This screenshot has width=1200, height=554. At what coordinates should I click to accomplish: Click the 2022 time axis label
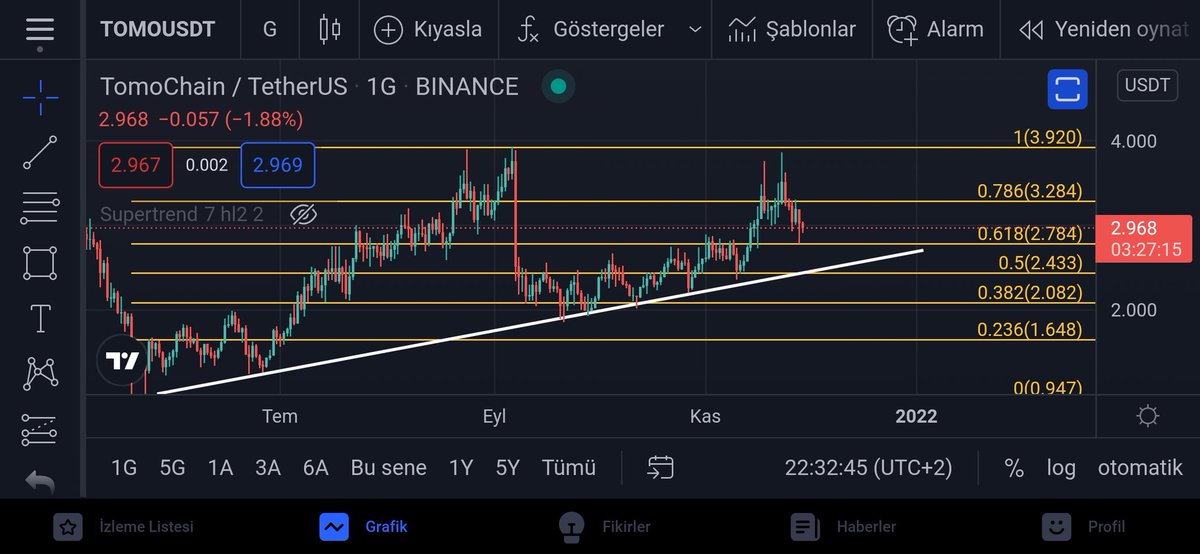tap(916, 416)
